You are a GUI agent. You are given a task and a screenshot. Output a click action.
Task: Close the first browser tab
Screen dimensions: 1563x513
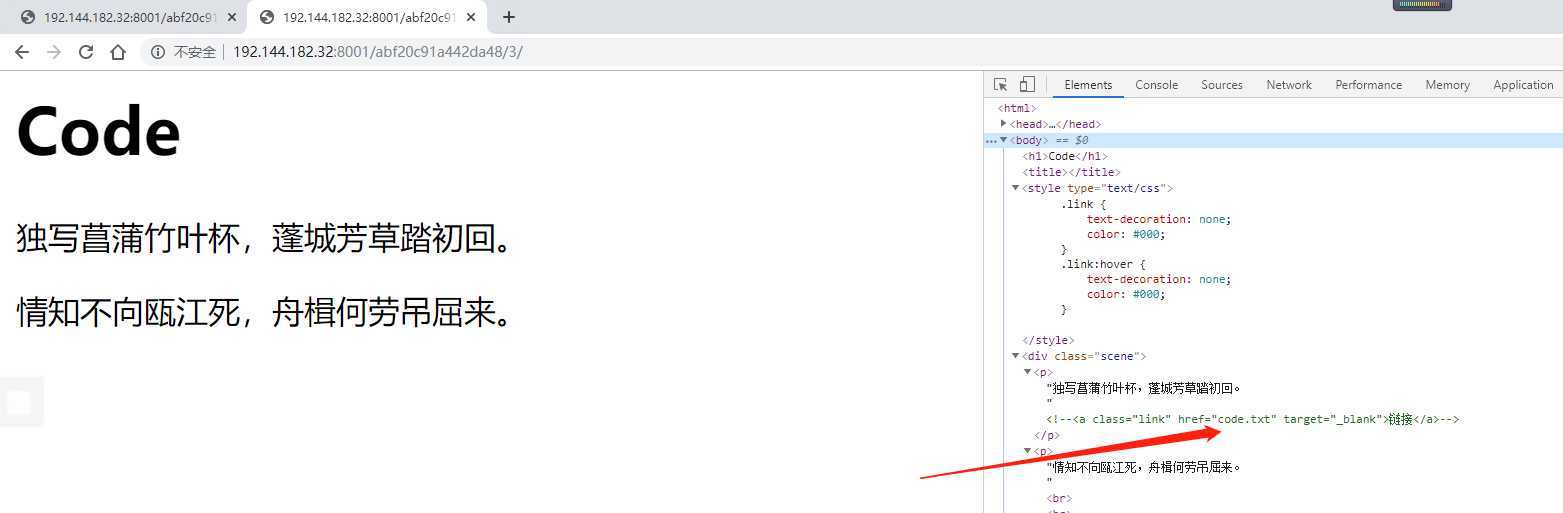pyautogui.click(x=232, y=17)
